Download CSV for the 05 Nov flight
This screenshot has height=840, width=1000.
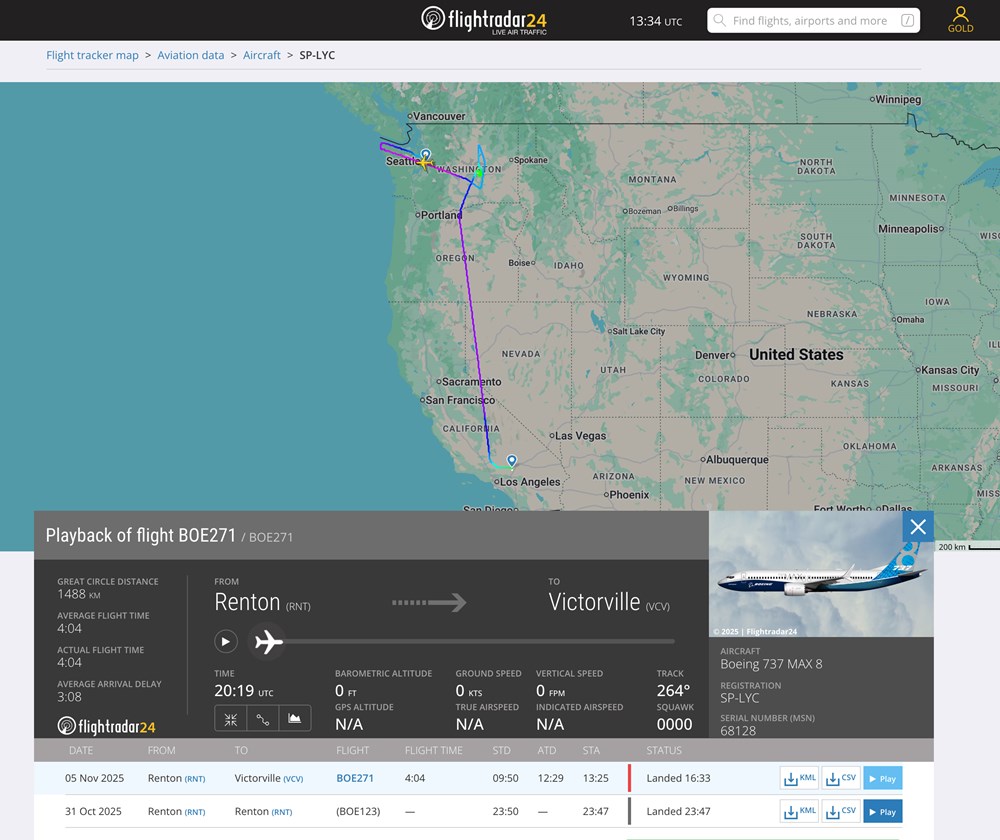tap(841, 778)
